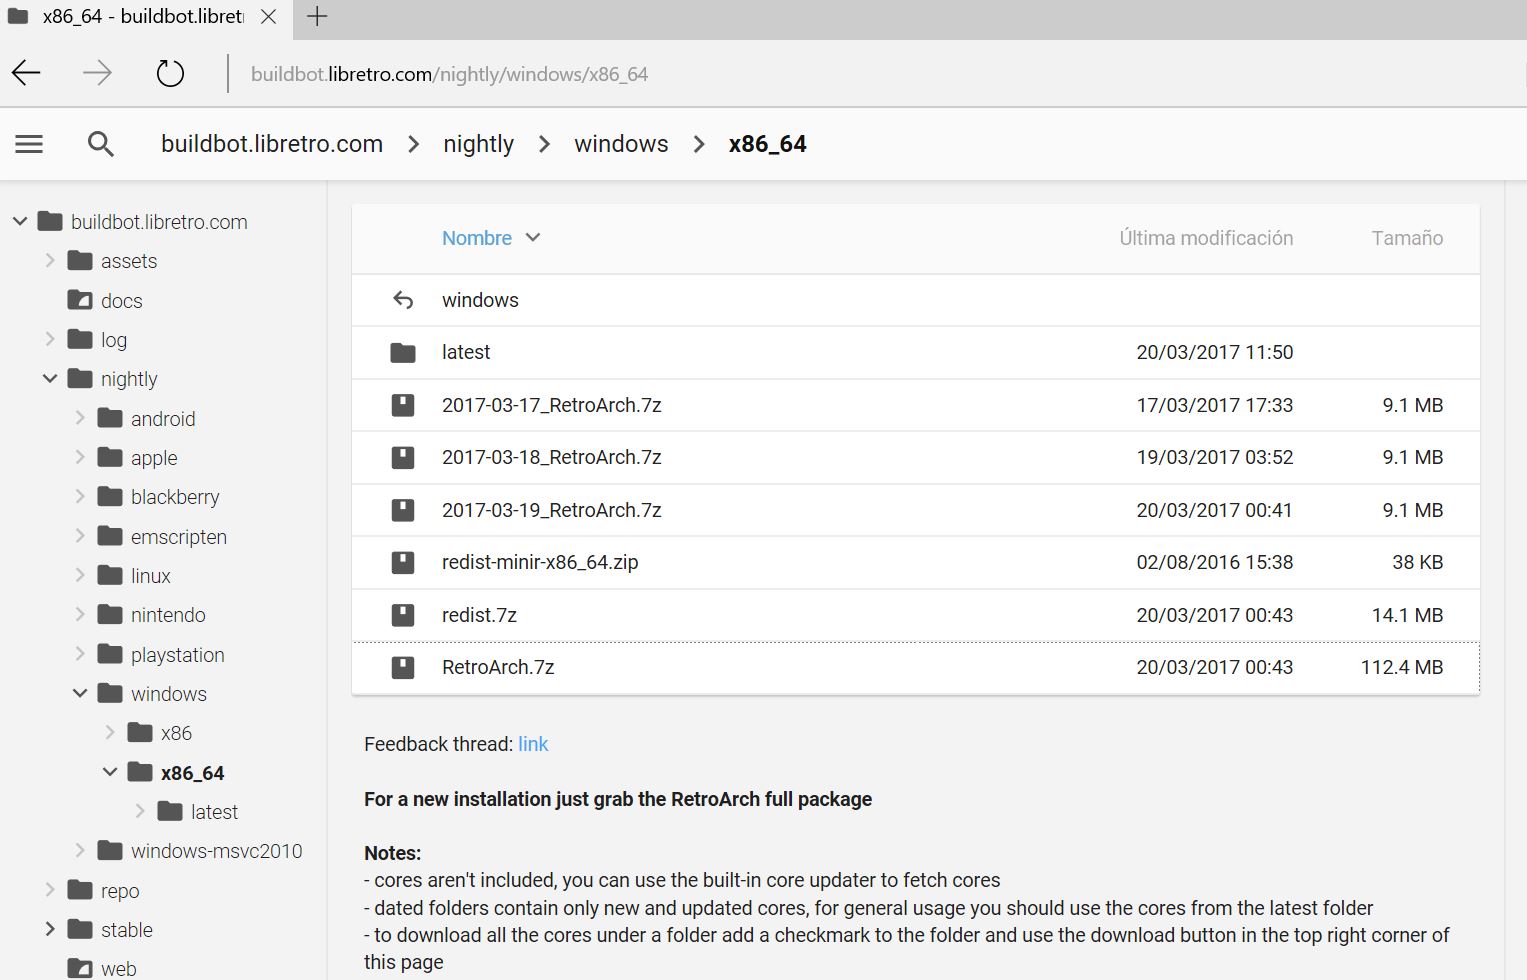Sort by Última modificación column header
The height and width of the screenshot is (980, 1527).
tap(1206, 238)
